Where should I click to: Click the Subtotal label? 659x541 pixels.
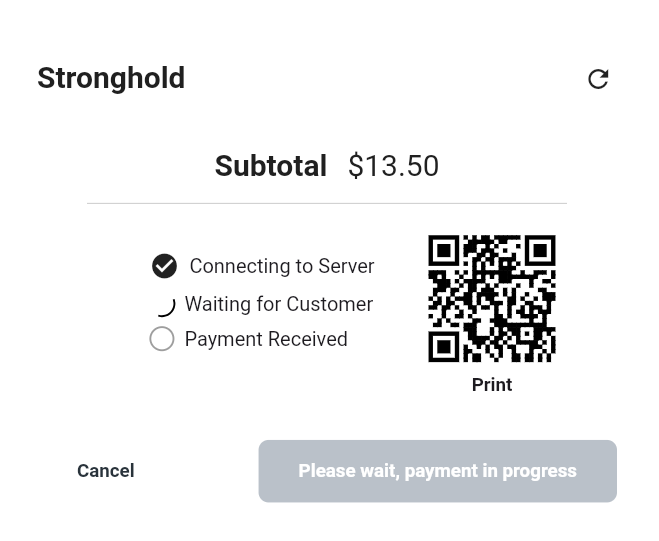[x=270, y=166]
